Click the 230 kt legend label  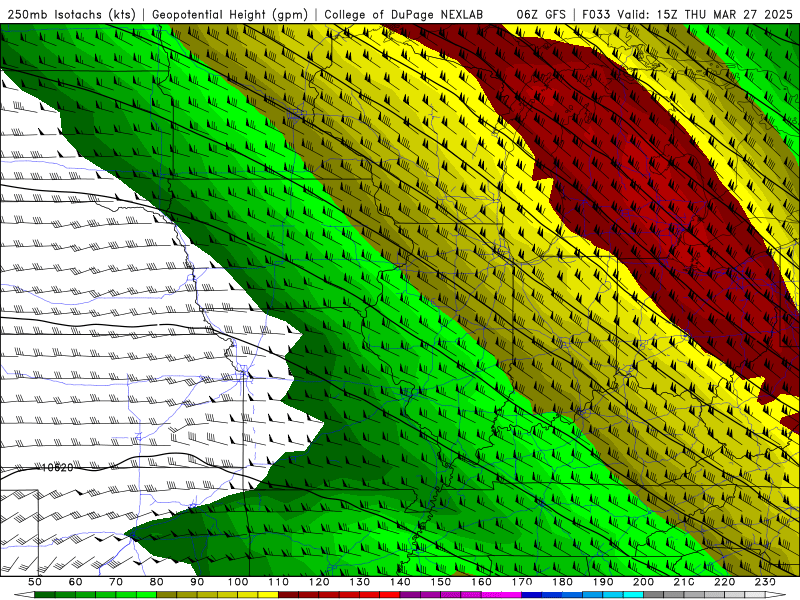(x=765, y=582)
